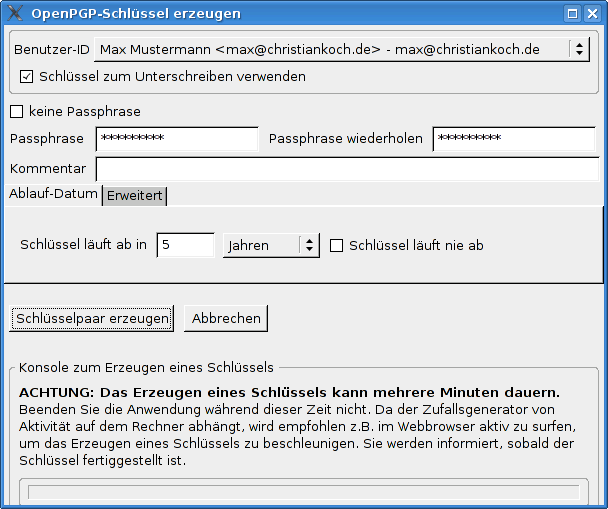The image size is (608, 509).
Task: Select the Ablauf-Datum tab
Action: [54, 194]
